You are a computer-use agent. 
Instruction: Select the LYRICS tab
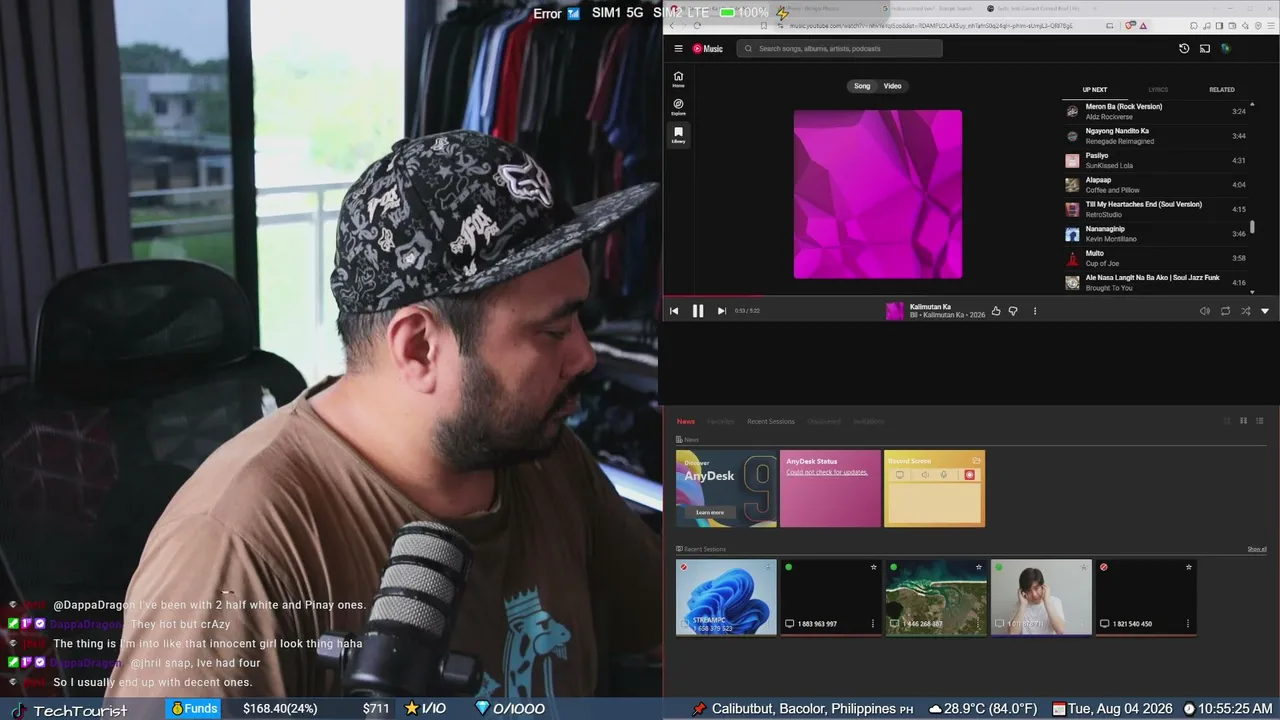1158,90
